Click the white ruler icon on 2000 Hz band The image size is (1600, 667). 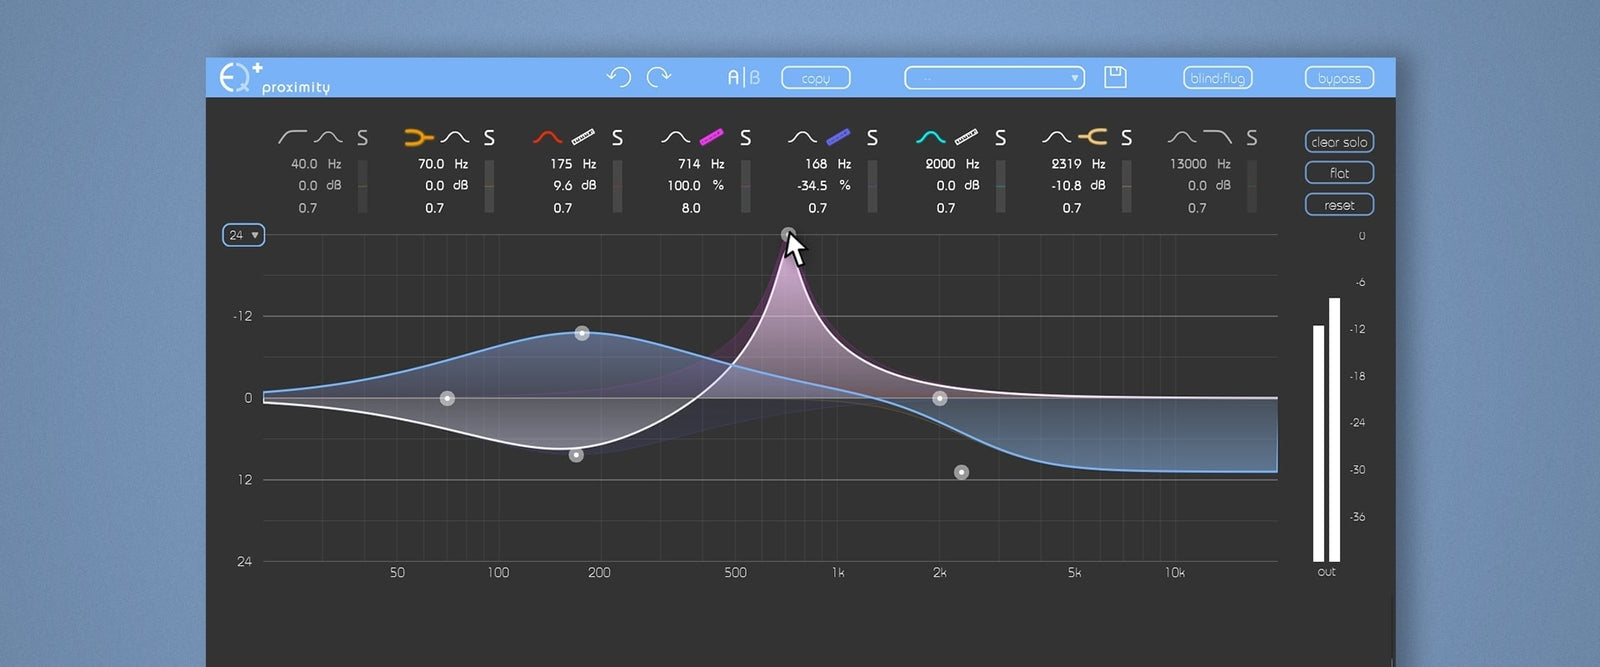tap(966, 137)
